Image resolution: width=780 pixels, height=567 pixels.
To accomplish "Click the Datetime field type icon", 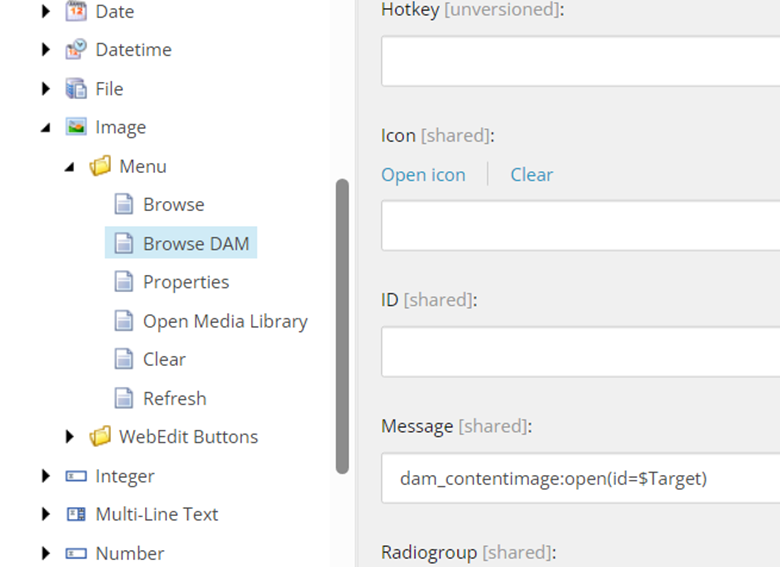I will pyautogui.click(x=76, y=50).
